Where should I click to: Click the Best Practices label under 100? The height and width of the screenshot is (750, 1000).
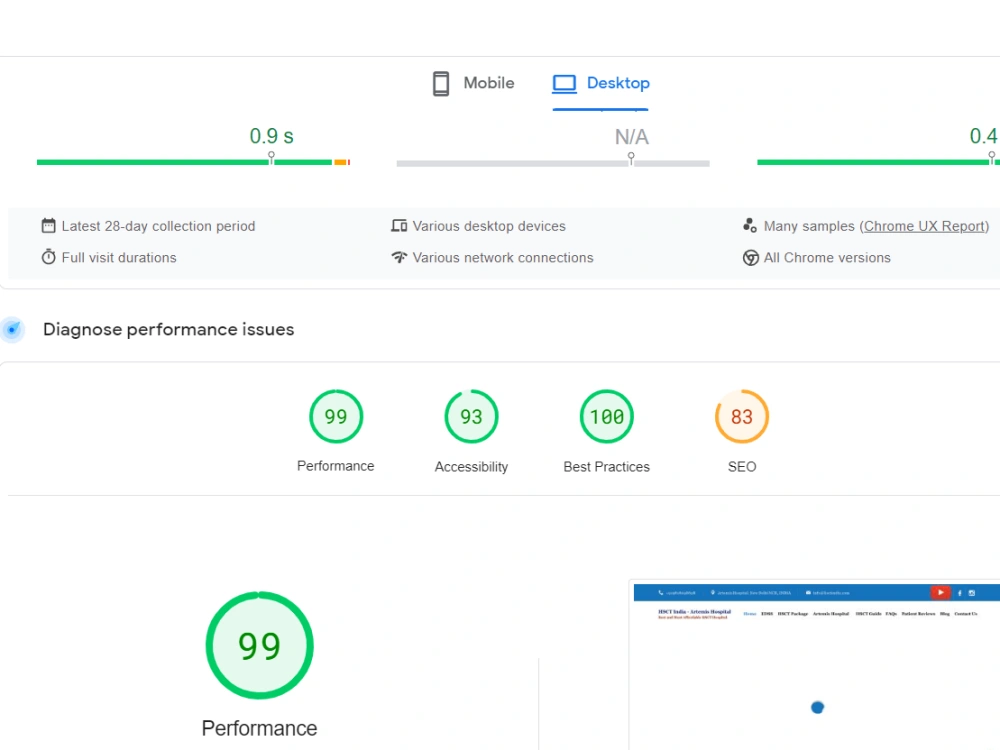tap(607, 467)
